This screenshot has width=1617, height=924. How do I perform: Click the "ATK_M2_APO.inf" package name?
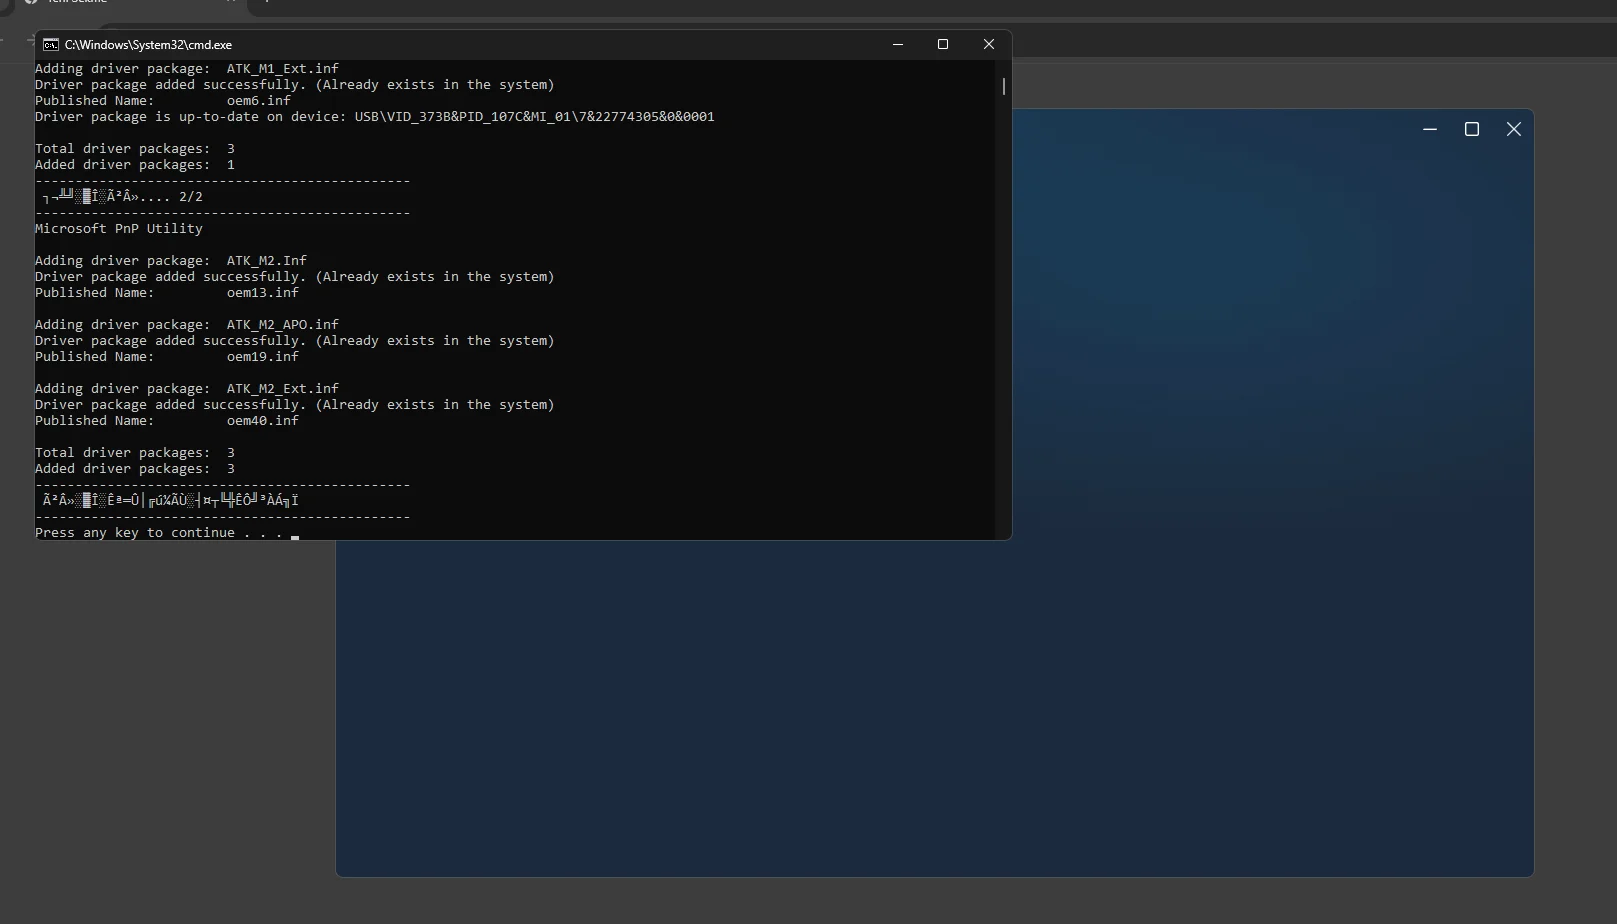tap(283, 325)
